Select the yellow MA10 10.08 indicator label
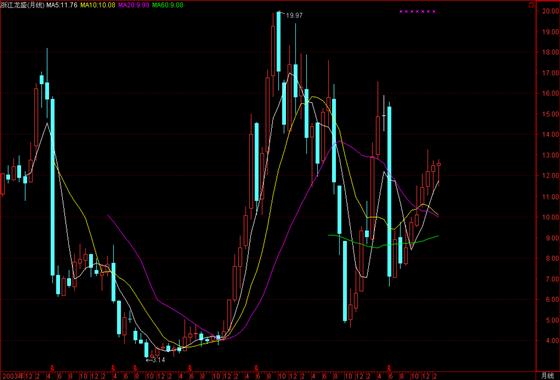 pyautogui.click(x=98, y=5)
